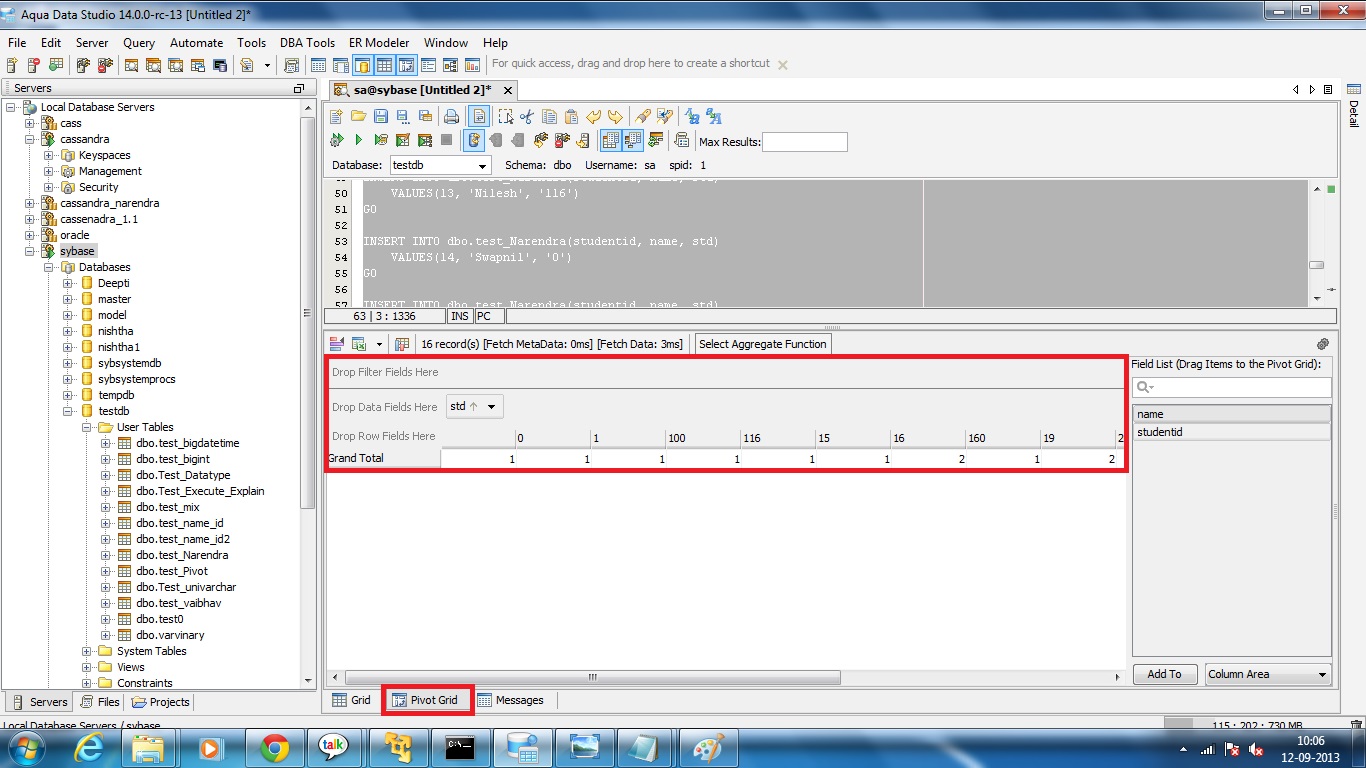Collapse the cassandra server node
1366x768 pixels.
pos(30,139)
